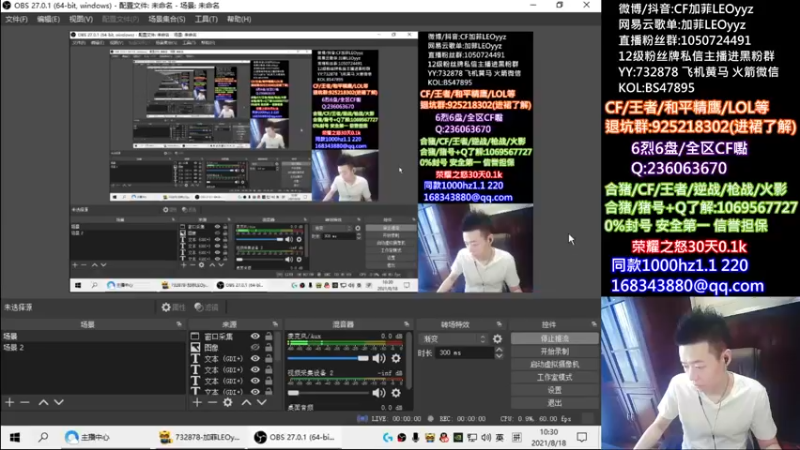Click the microphone tray icon
This screenshot has width=800, height=450.
coord(415,437)
